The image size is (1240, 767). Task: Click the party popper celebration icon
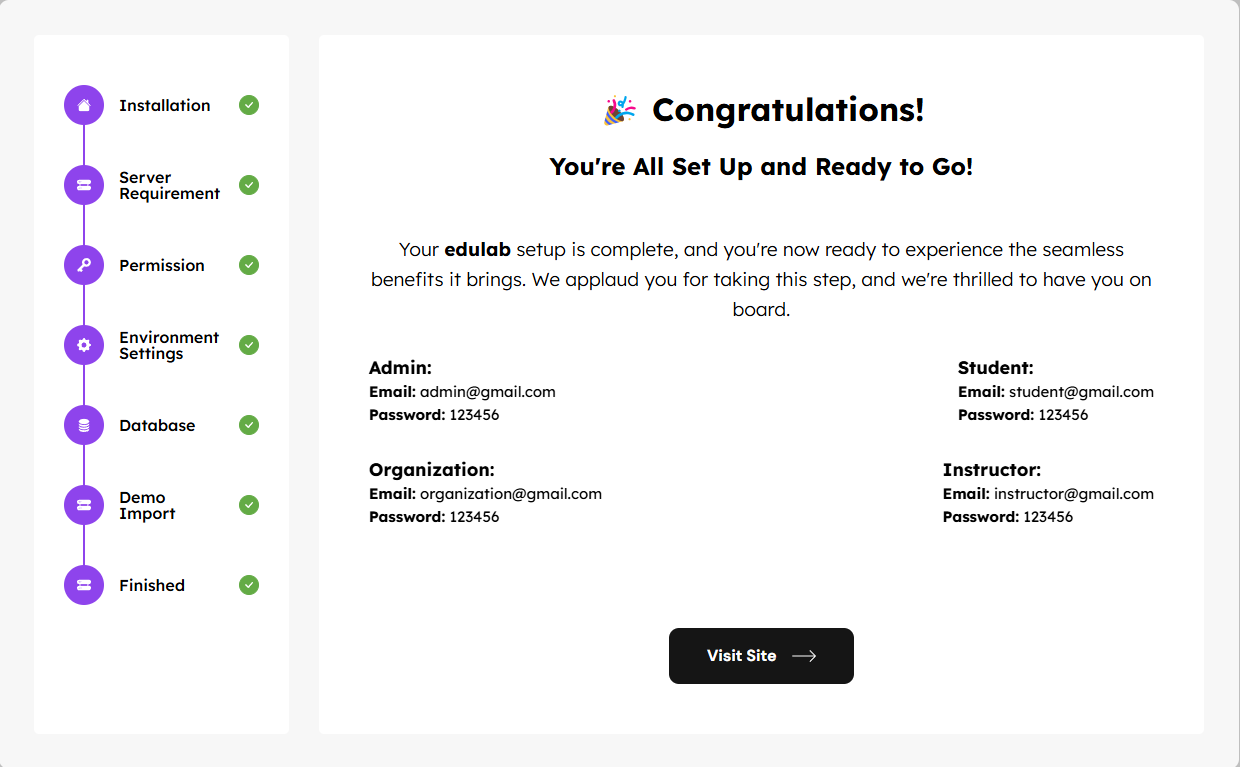(x=619, y=110)
